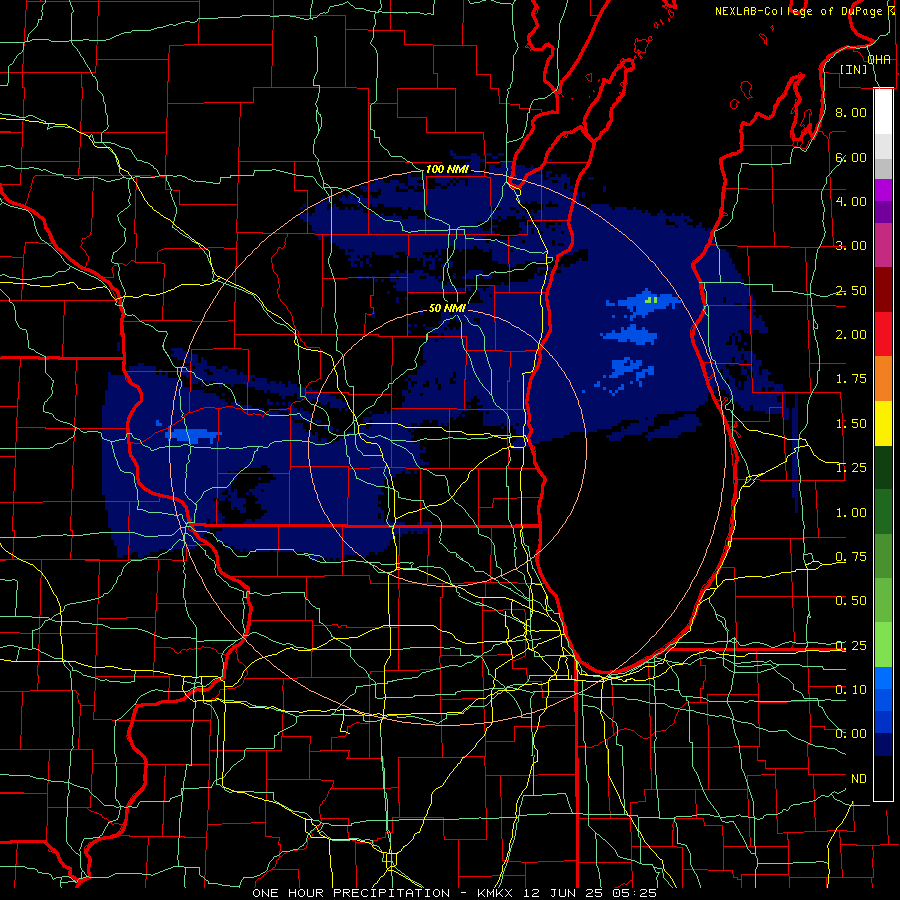Click the 0.25 legend value

(851, 646)
